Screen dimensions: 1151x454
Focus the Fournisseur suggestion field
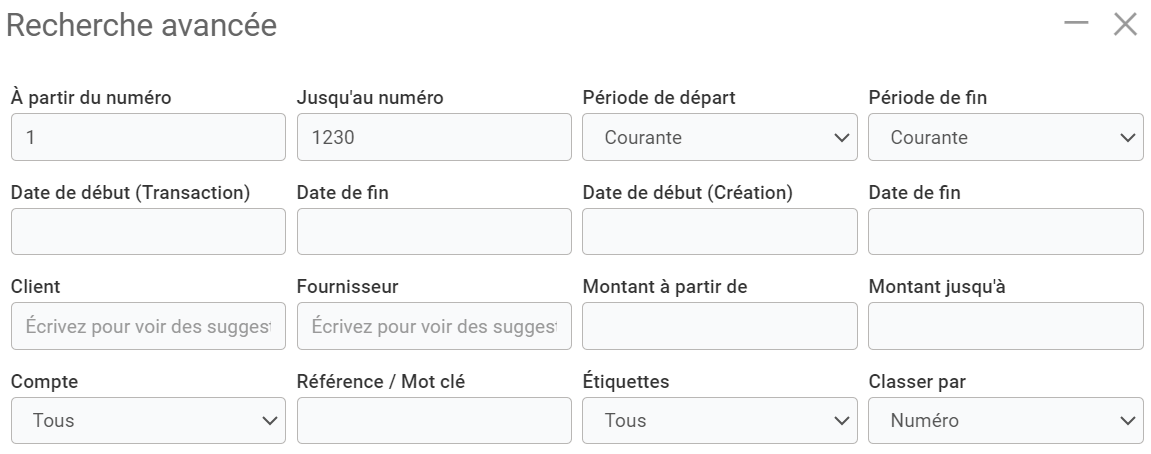point(434,326)
